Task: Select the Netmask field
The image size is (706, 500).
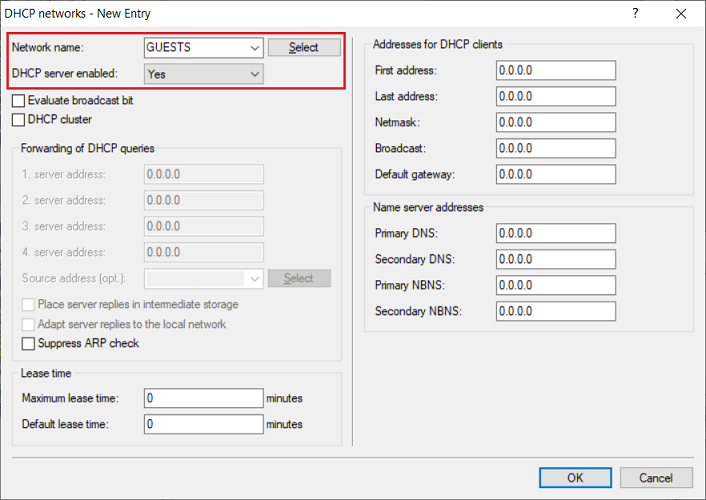Action: tap(555, 122)
